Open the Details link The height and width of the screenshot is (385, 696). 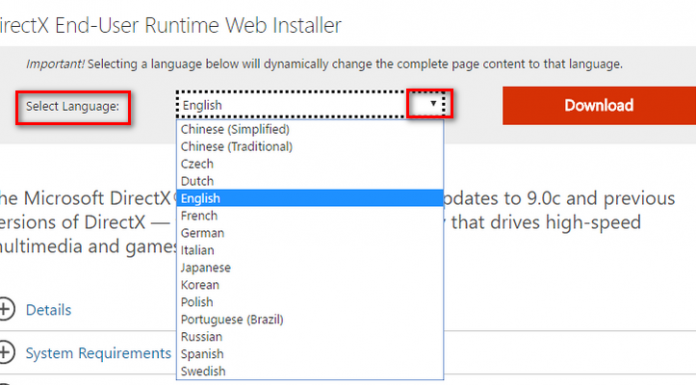48,310
